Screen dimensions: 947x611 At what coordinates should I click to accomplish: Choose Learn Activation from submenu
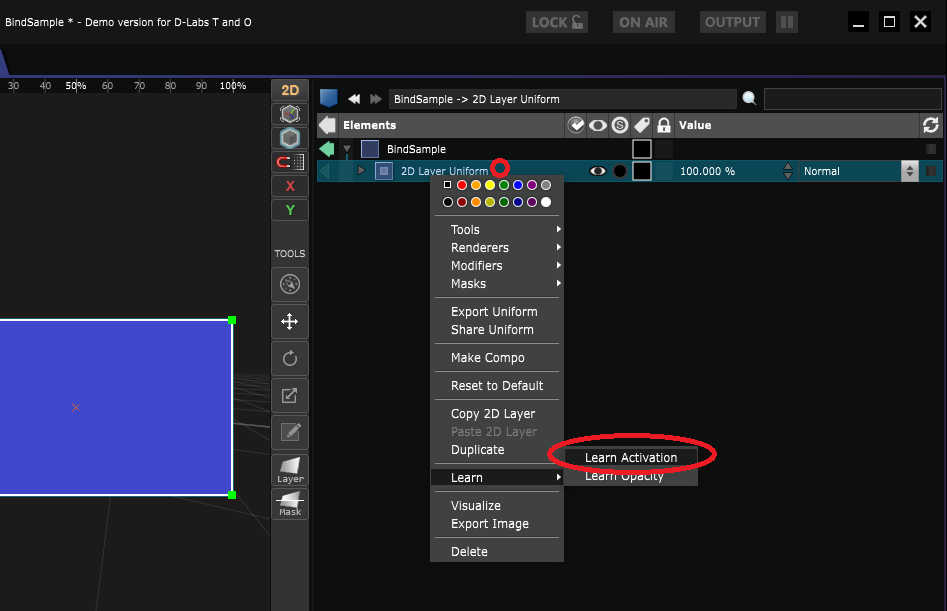[x=631, y=458]
